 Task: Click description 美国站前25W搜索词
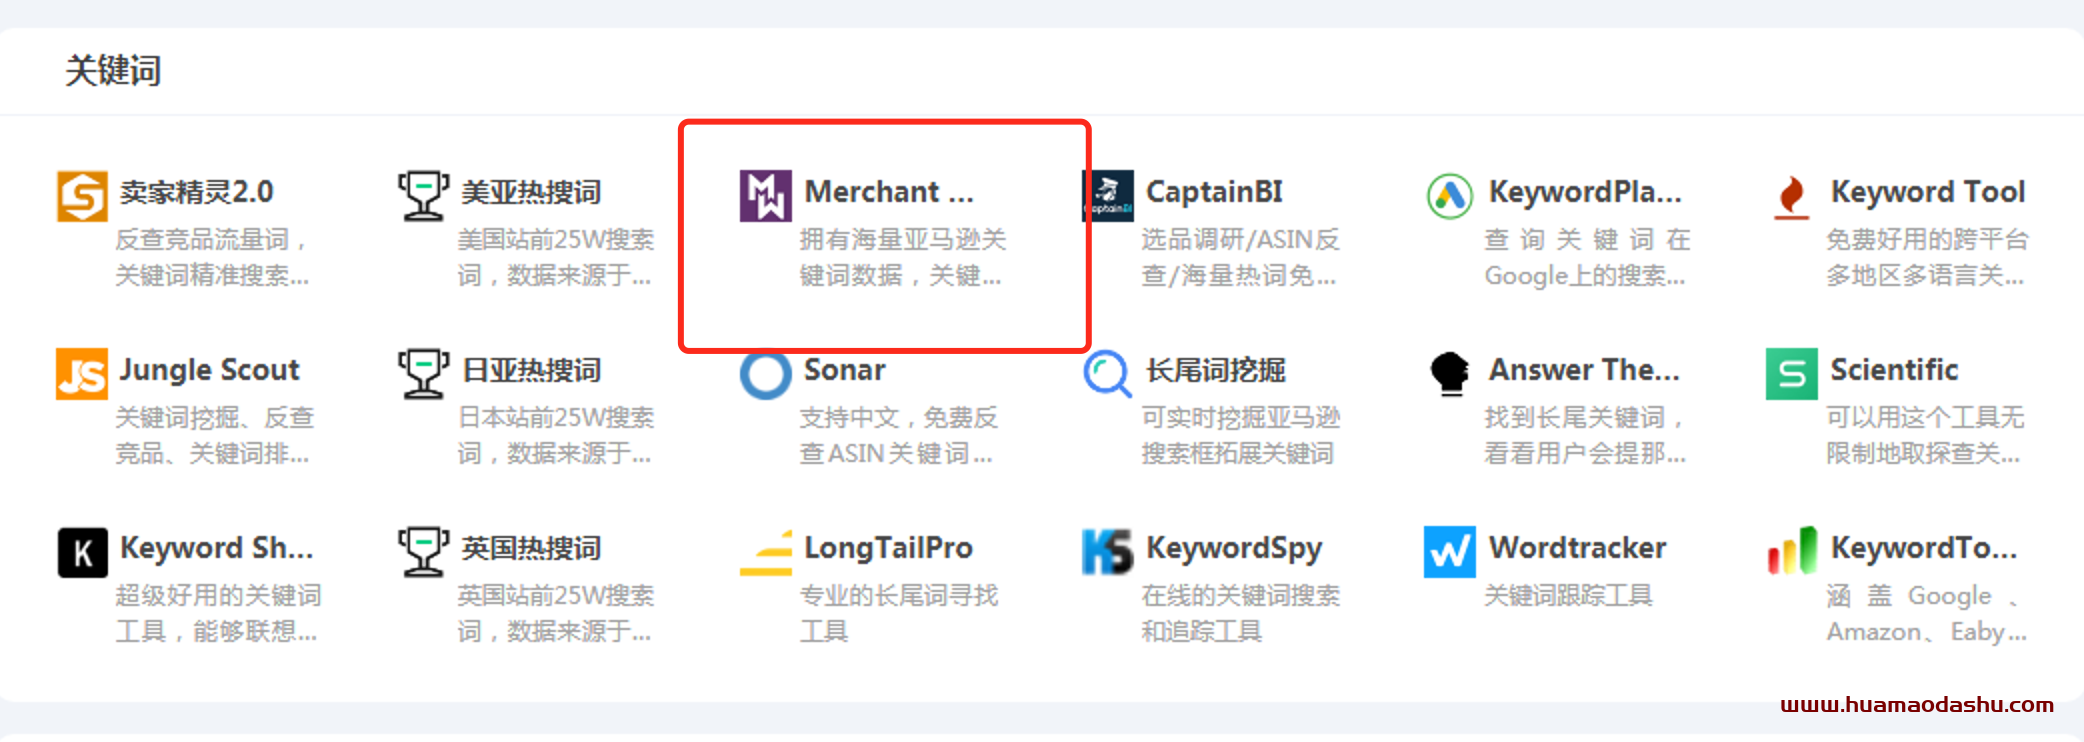pos(555,257)
